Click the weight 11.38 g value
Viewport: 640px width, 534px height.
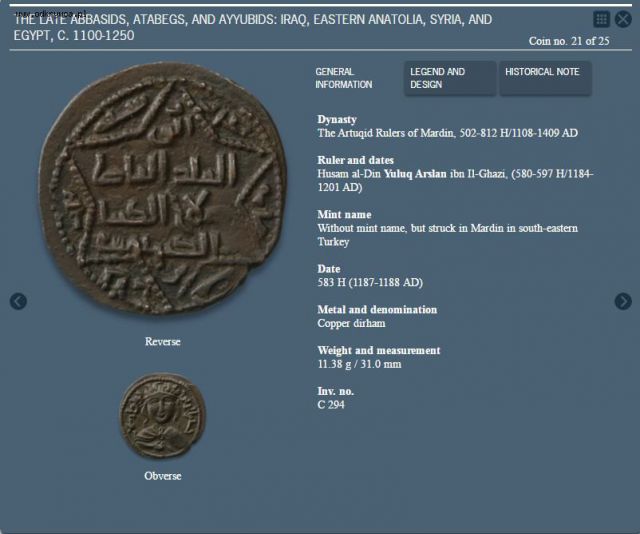click(x=334, y=364)
